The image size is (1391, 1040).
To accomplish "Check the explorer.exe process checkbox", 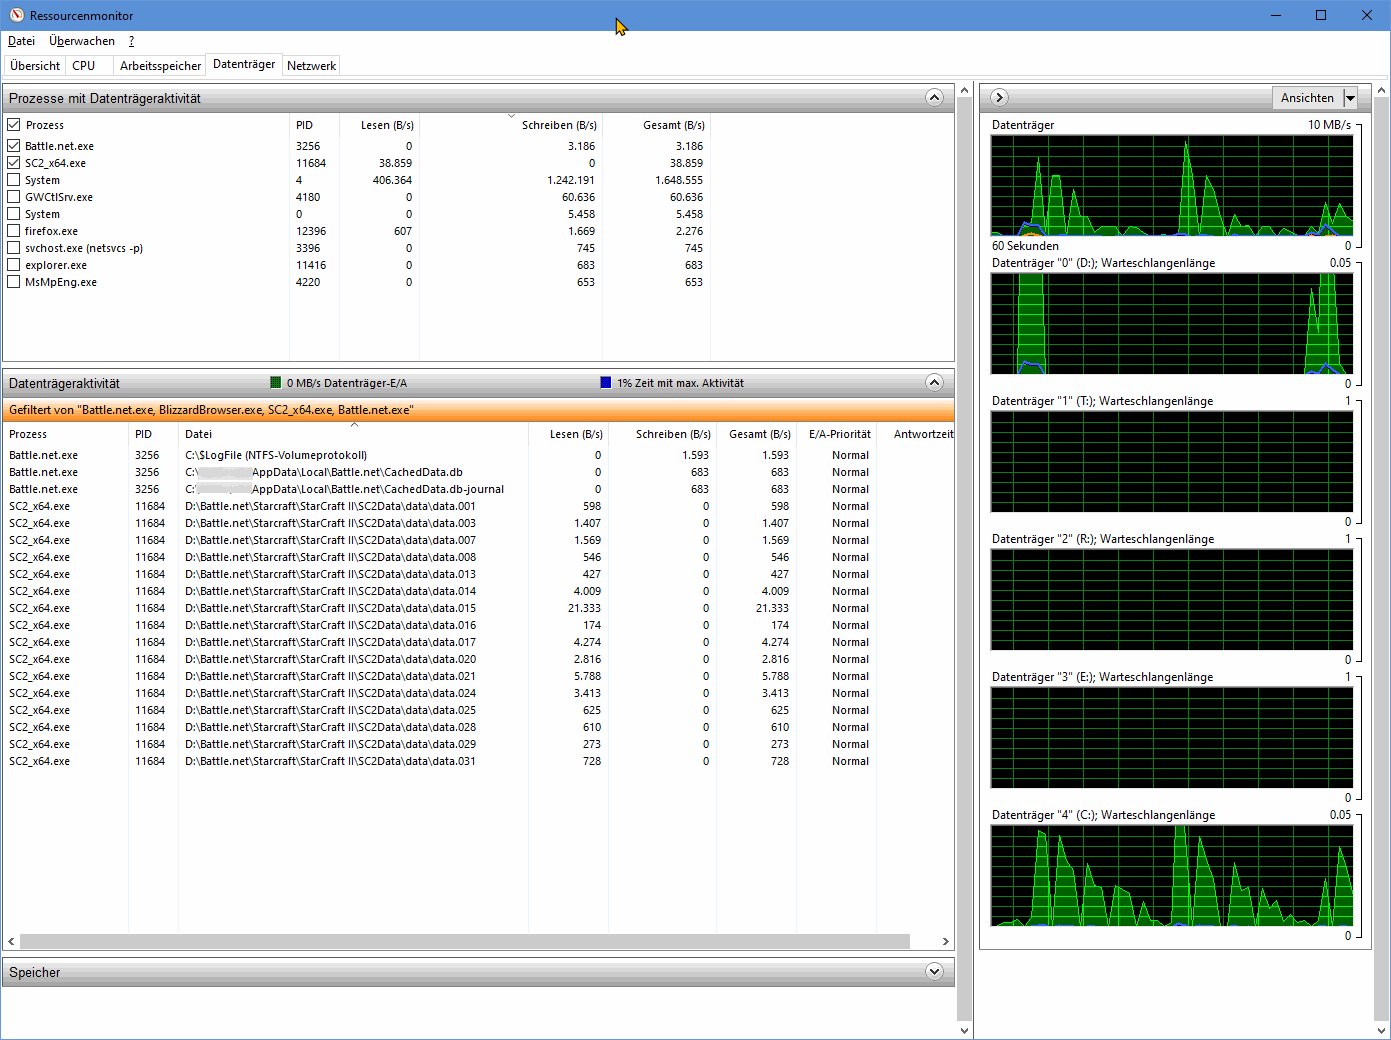I will (14, 265).
